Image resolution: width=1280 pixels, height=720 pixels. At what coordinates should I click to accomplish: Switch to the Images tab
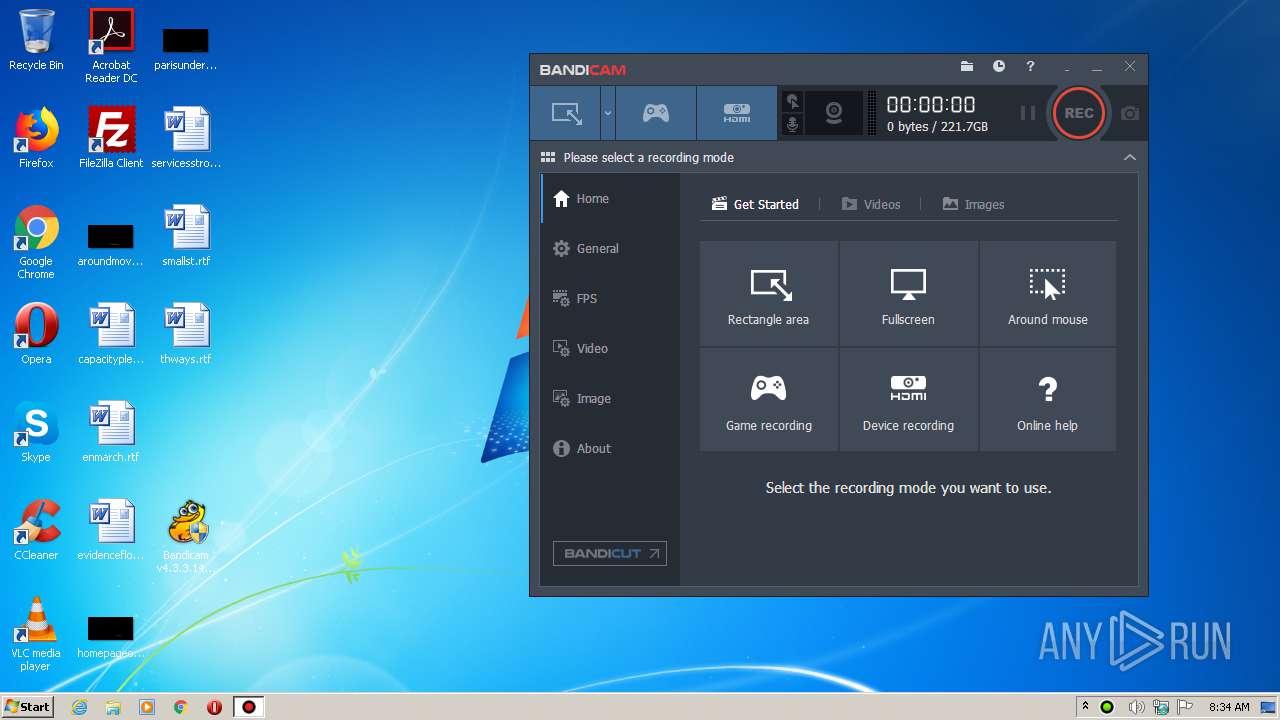[x=973, y=204]
